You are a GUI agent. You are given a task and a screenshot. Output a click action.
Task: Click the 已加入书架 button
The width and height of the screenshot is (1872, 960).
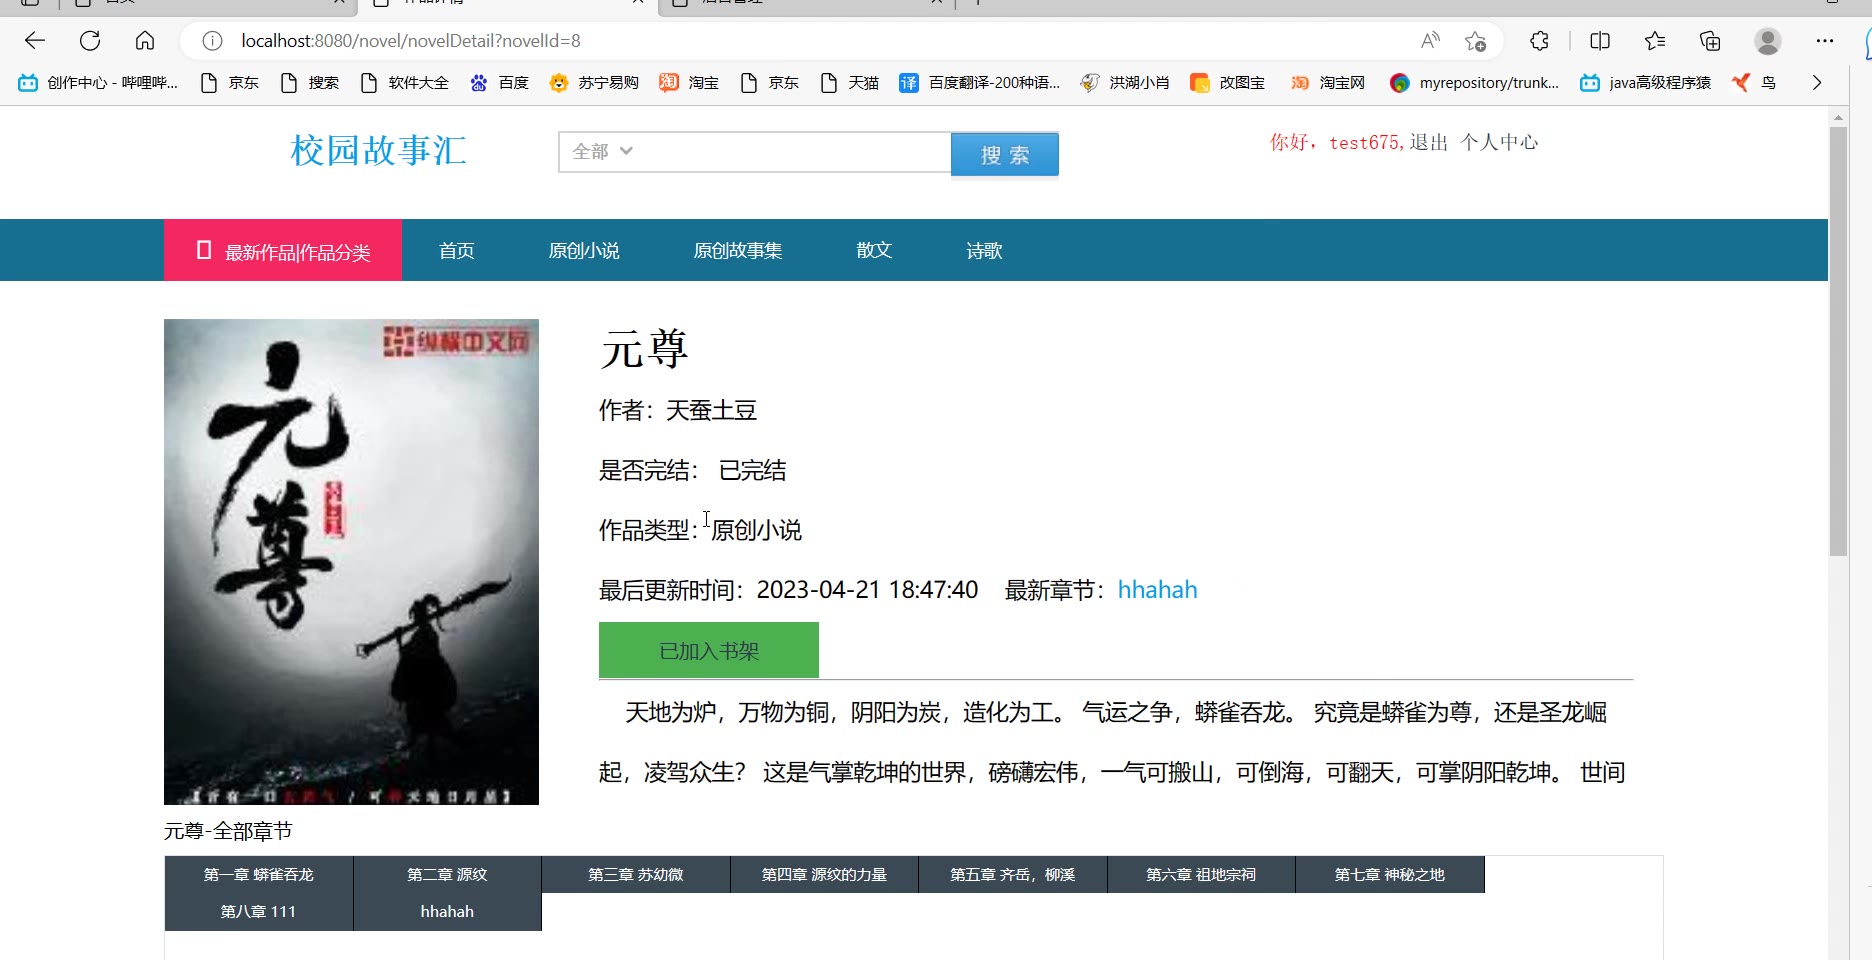(x=709, y=650)
